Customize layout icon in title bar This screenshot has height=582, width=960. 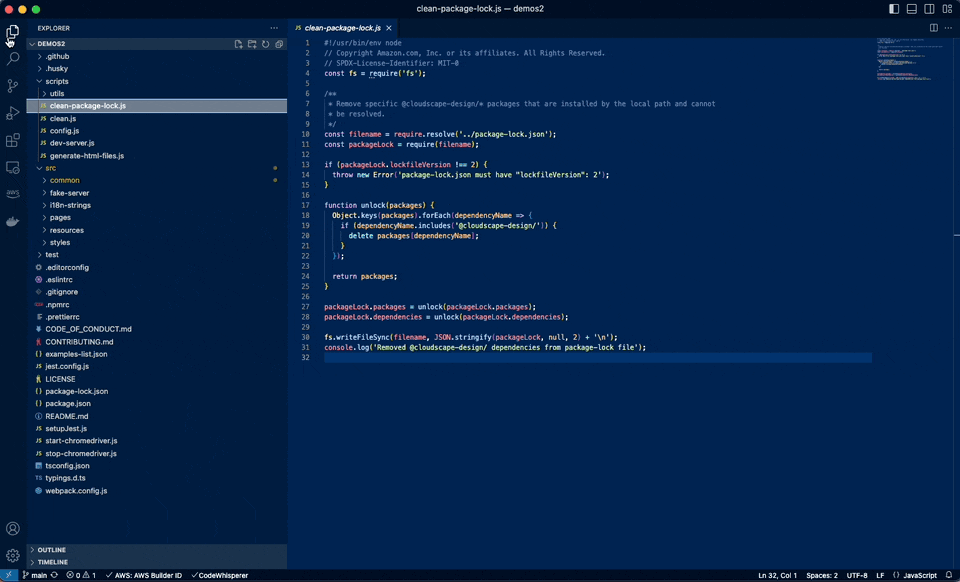(947, 9)
